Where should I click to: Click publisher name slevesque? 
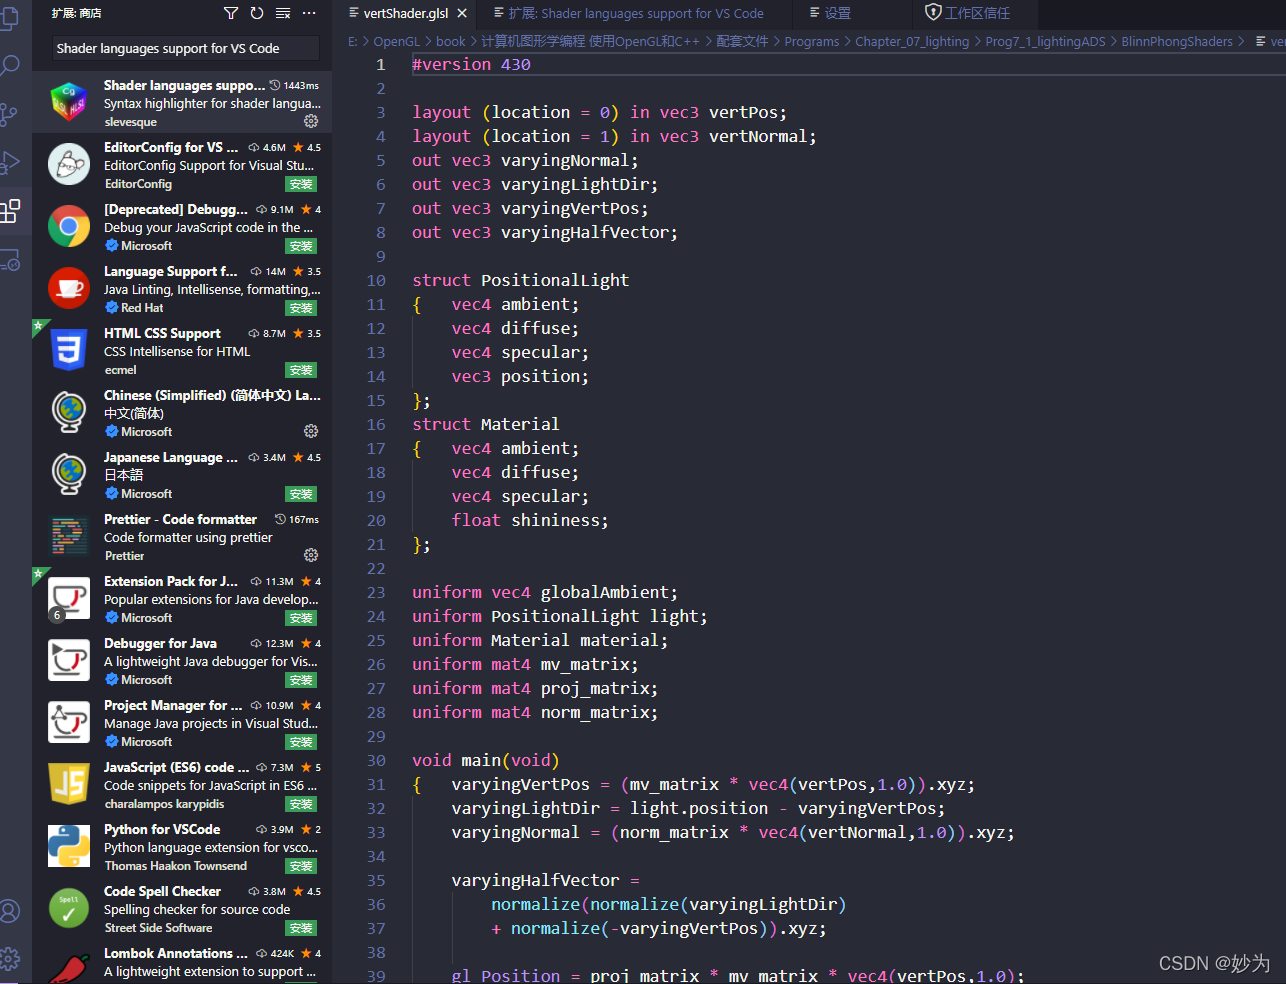point(131,122)
